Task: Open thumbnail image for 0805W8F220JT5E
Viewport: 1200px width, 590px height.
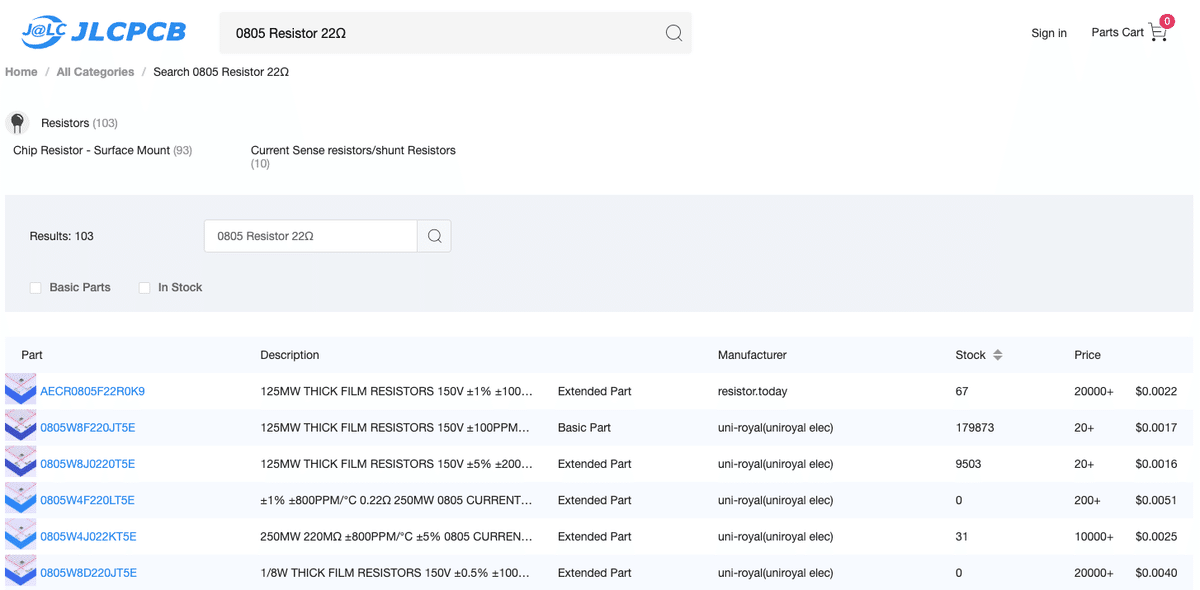Action: (20, 427)
